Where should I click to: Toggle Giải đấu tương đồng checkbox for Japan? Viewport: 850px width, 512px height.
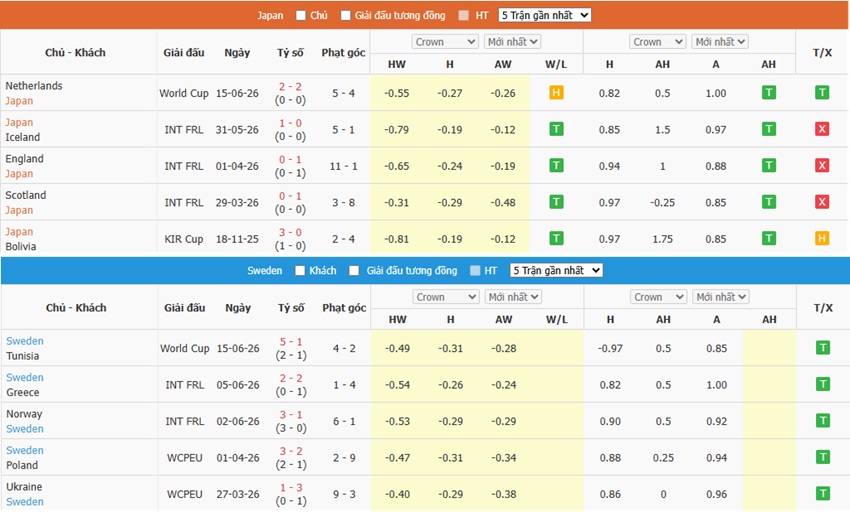(x=345, y=15)
